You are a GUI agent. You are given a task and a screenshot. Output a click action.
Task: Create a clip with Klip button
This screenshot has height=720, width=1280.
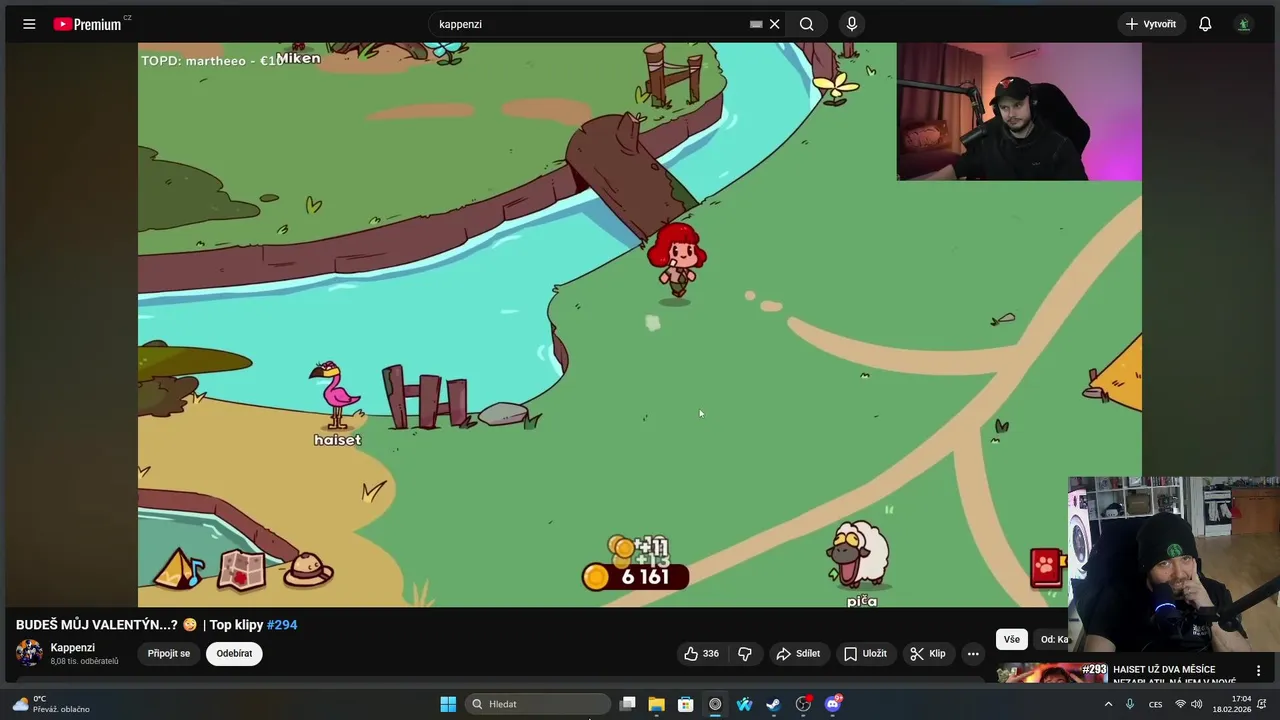[928, 653]
